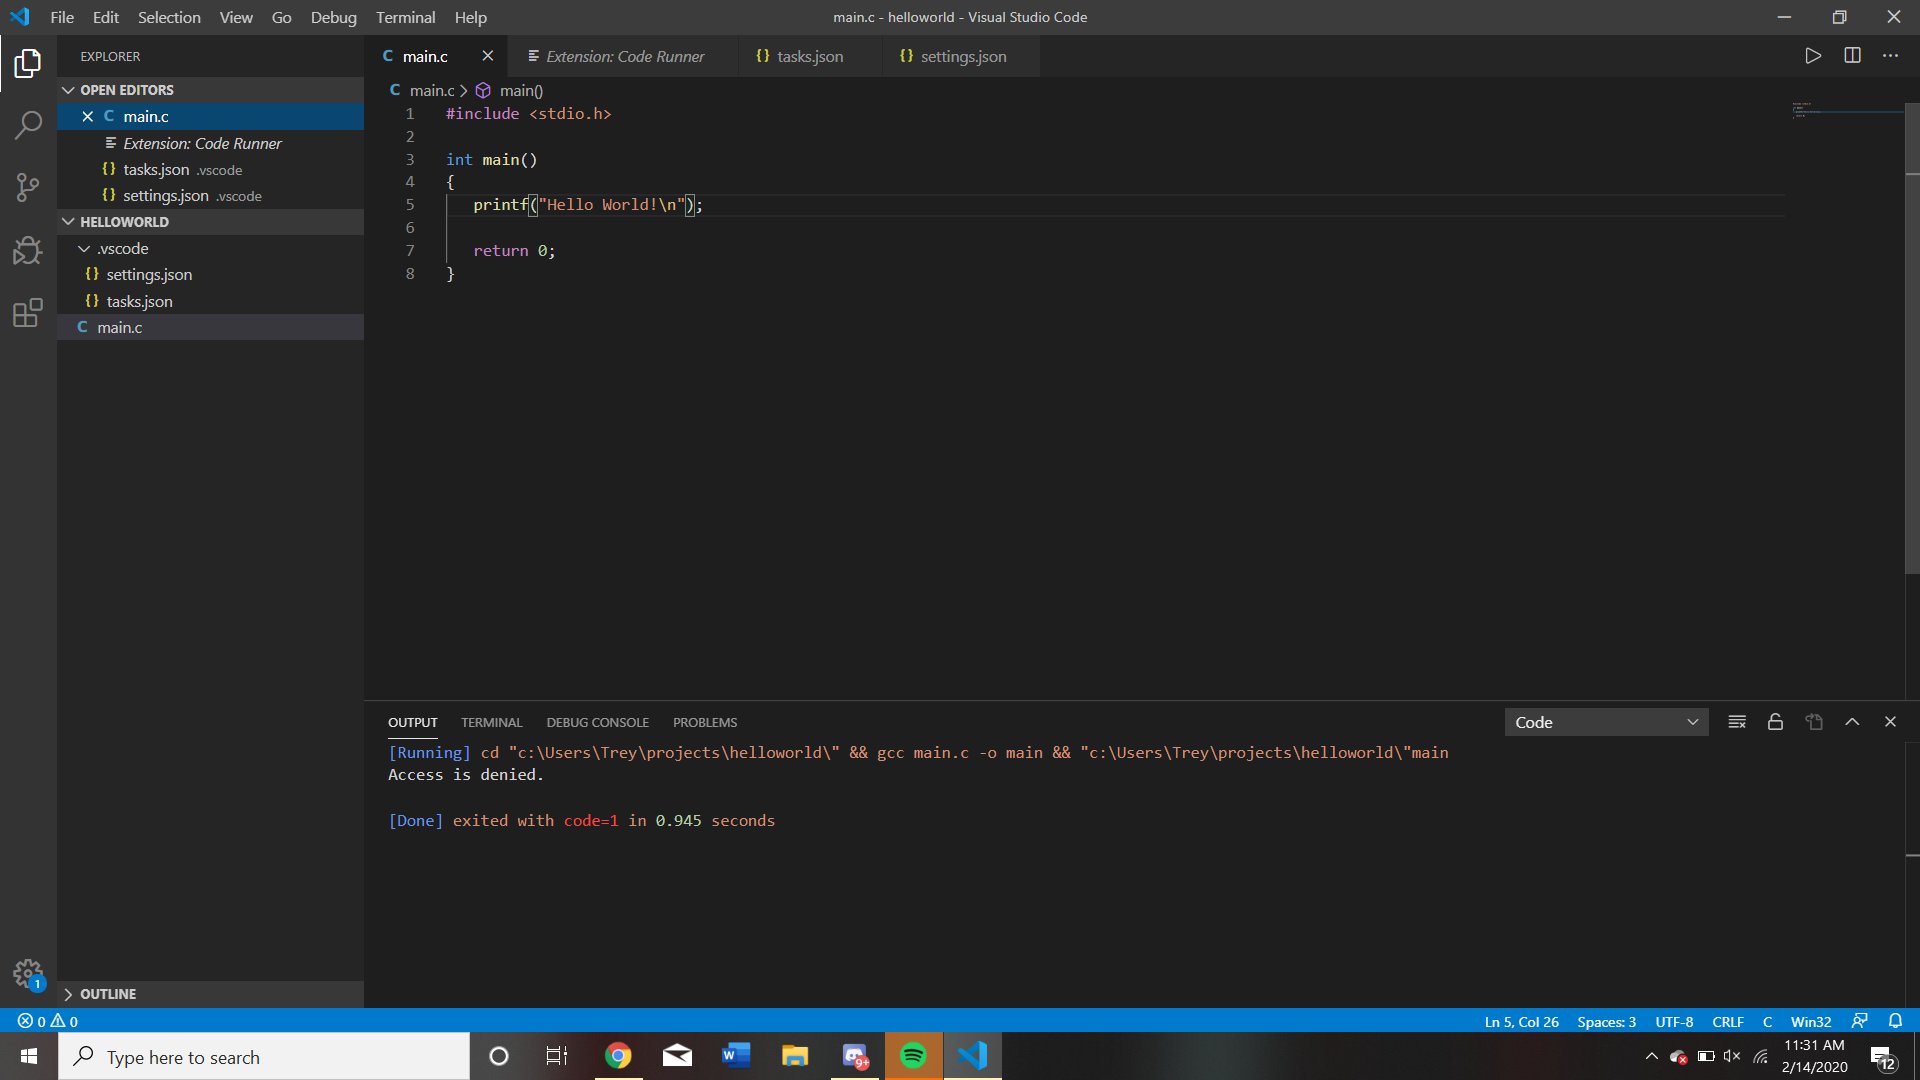Click the editor vertical scrollbar
The height and width of the screenshot is (1080, 1920).
[1912, 340]
